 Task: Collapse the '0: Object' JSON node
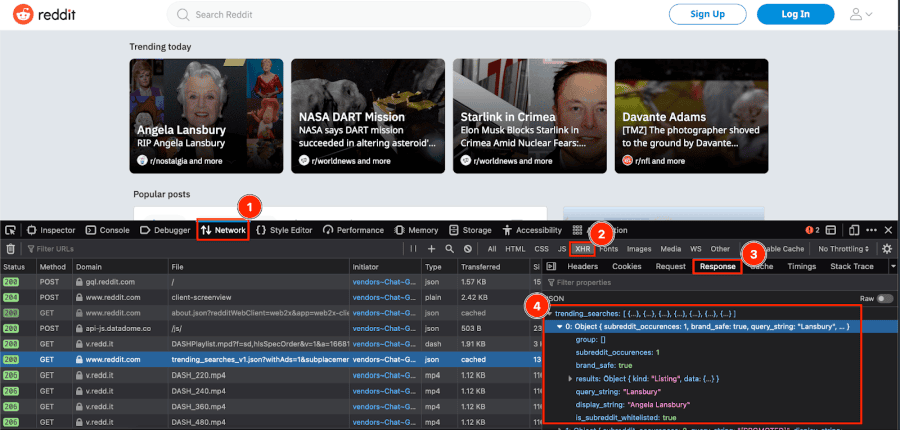click(x=560, y=326)
